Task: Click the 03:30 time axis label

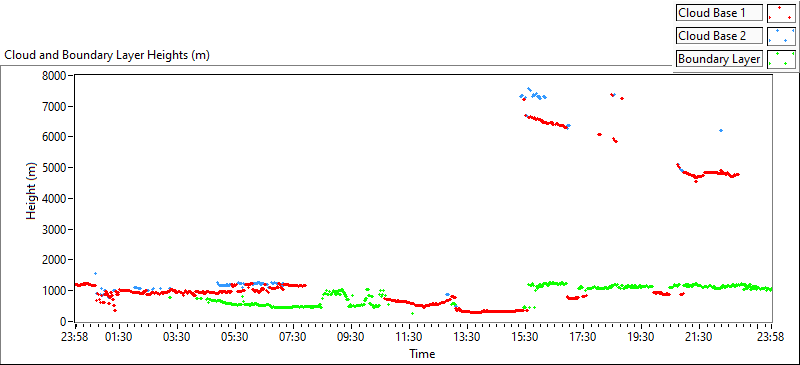Action: 178,336
